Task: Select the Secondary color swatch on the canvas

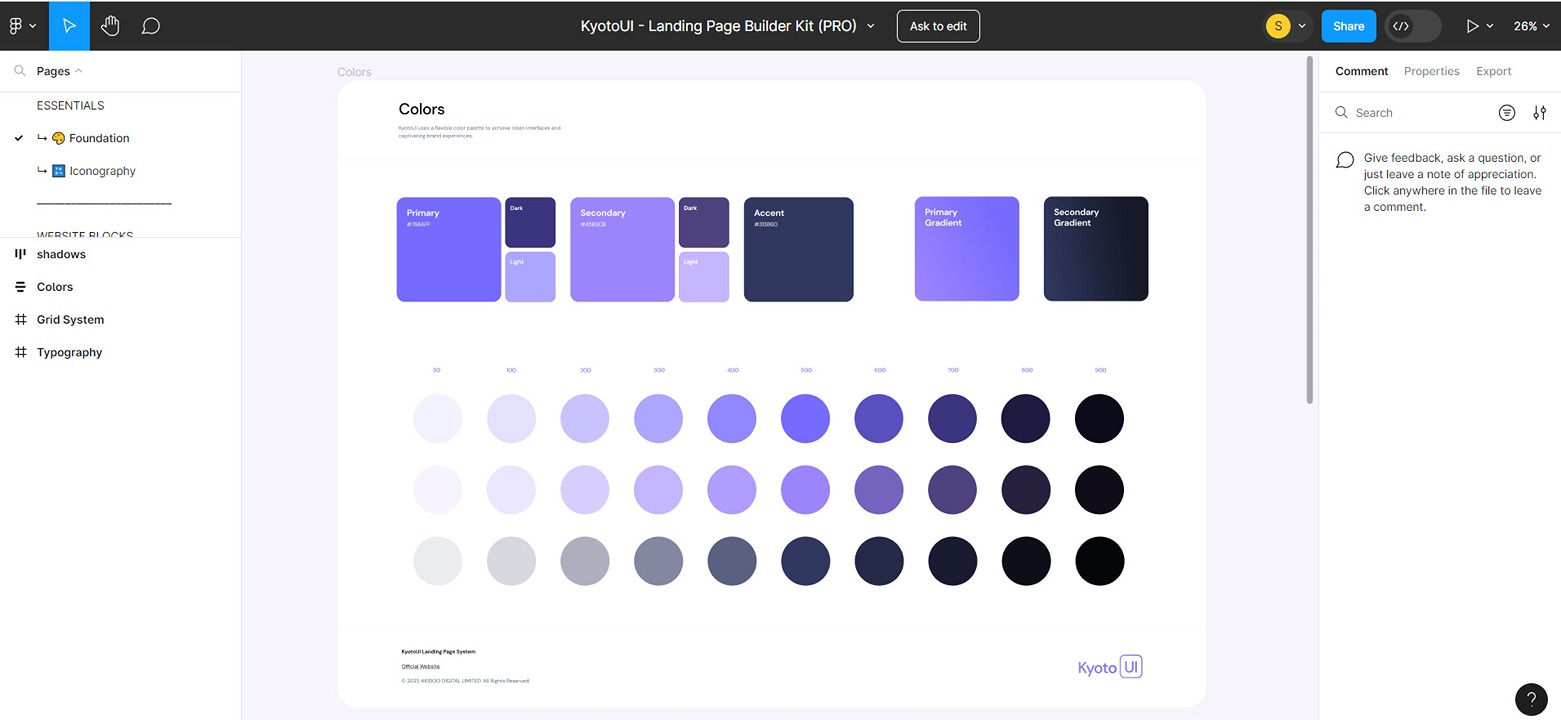Action: (x=622, y=248)
